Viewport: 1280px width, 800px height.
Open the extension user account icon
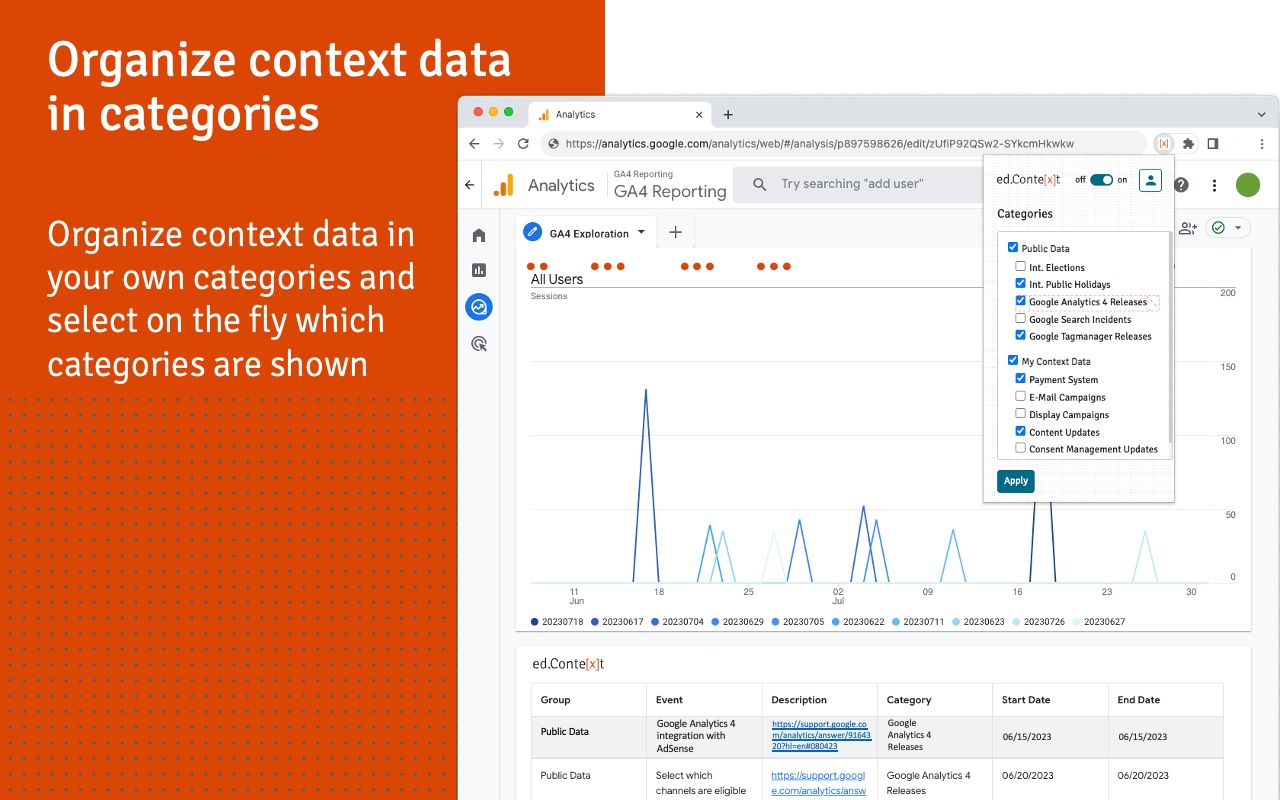(1150, 180)
